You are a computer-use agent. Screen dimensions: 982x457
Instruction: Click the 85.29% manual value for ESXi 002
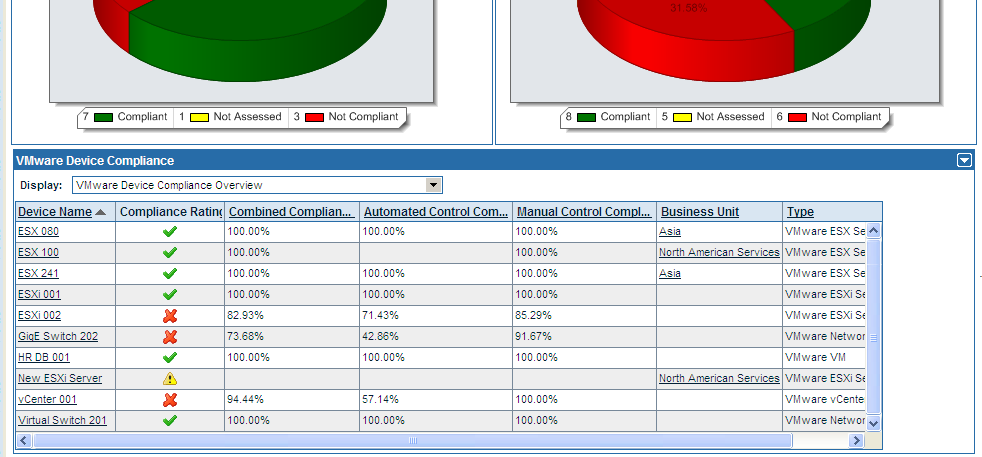pyautogui.click(x=533, y=316)
